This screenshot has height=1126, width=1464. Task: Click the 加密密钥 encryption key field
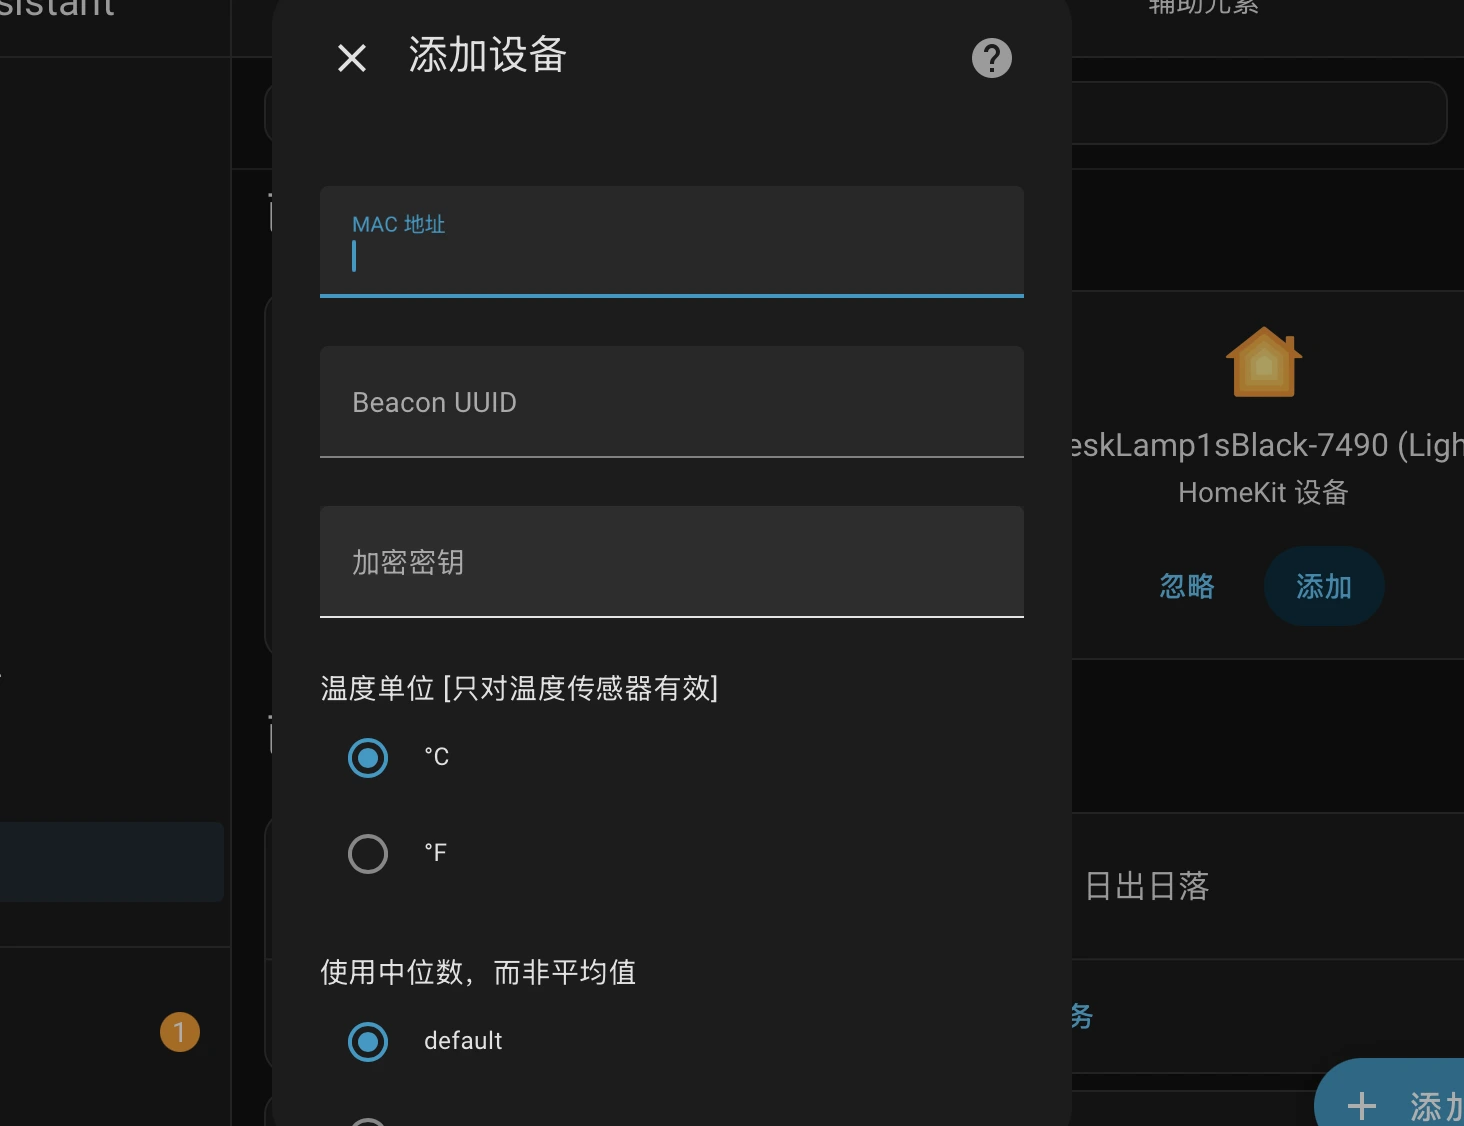click(x=671, y=562)
